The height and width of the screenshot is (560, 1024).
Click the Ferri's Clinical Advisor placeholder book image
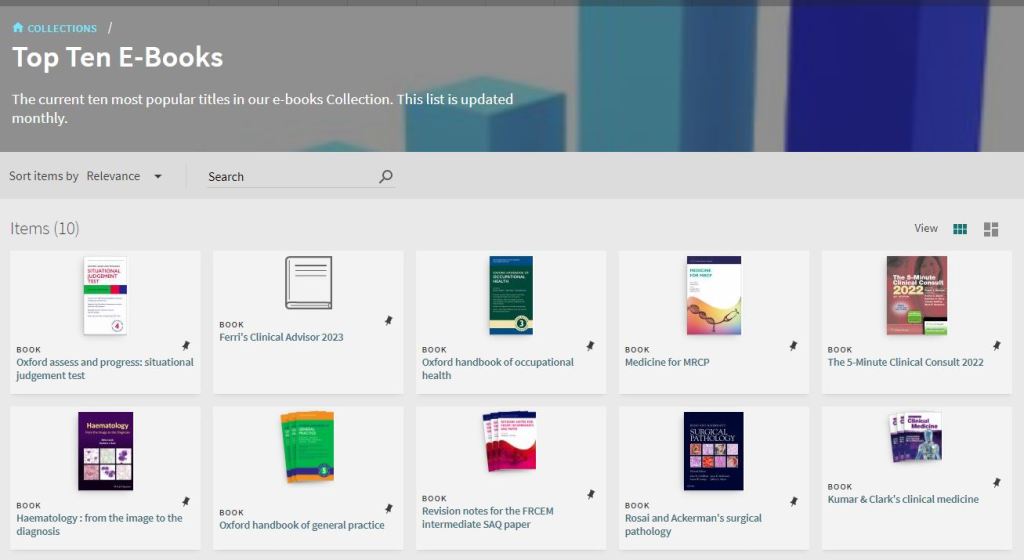point(308,283)
